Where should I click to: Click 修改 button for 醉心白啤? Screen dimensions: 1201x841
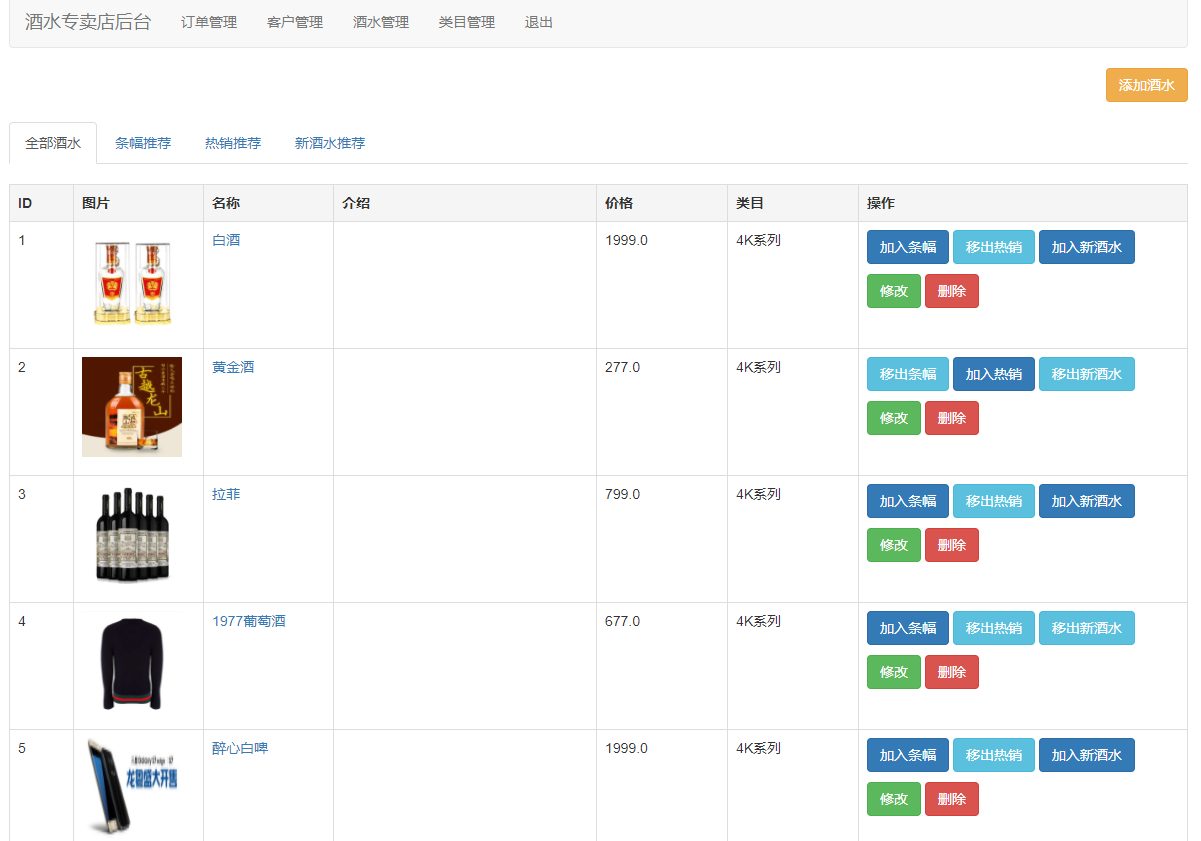pyautogui.click(x=893, y=799)
